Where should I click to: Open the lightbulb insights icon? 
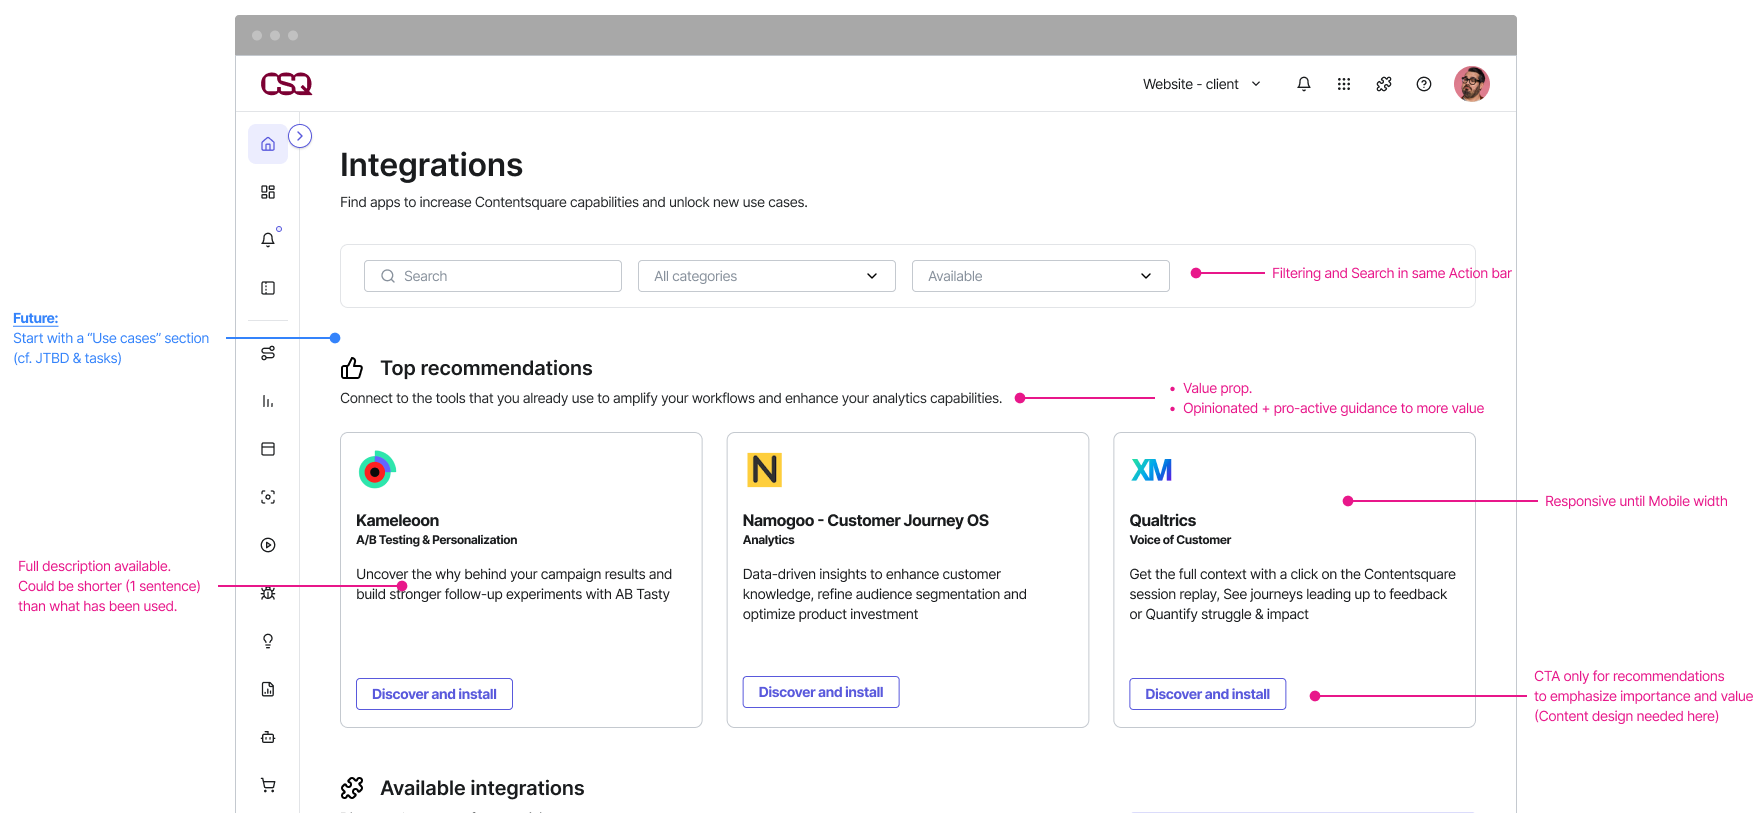(x=268, y=641)
